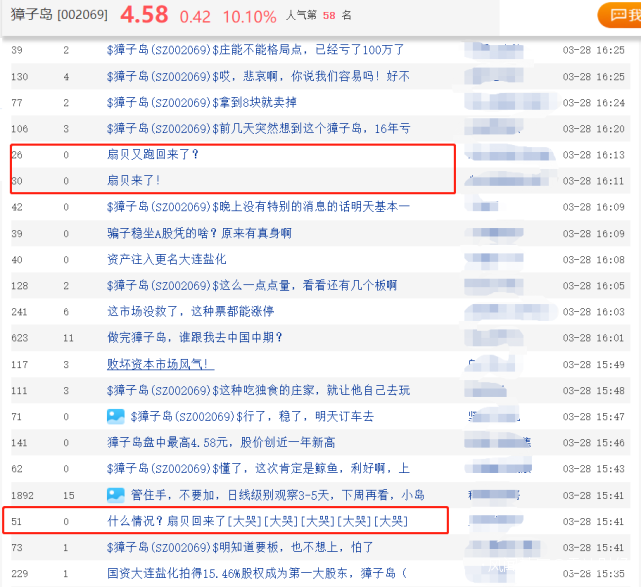Image resolution: width=641 pixels, height=587 pixels.
Task: Open underlined post 败坏资本市场风气!
Action: click(x=160, y=364)
